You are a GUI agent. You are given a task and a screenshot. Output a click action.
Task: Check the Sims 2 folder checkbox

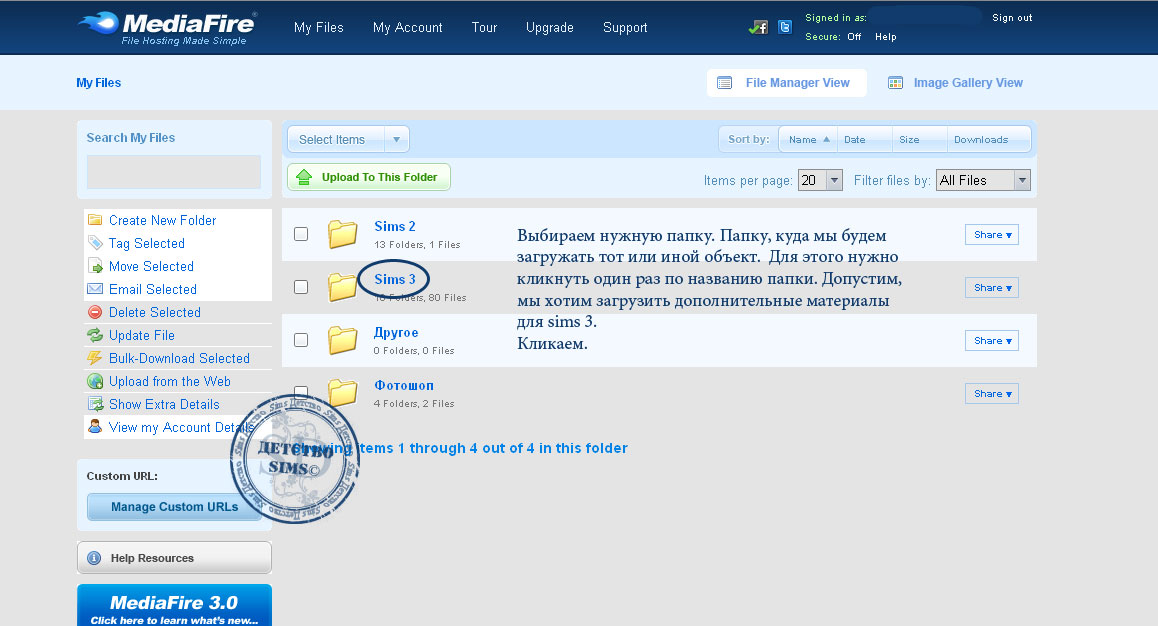tap(301, 234)
